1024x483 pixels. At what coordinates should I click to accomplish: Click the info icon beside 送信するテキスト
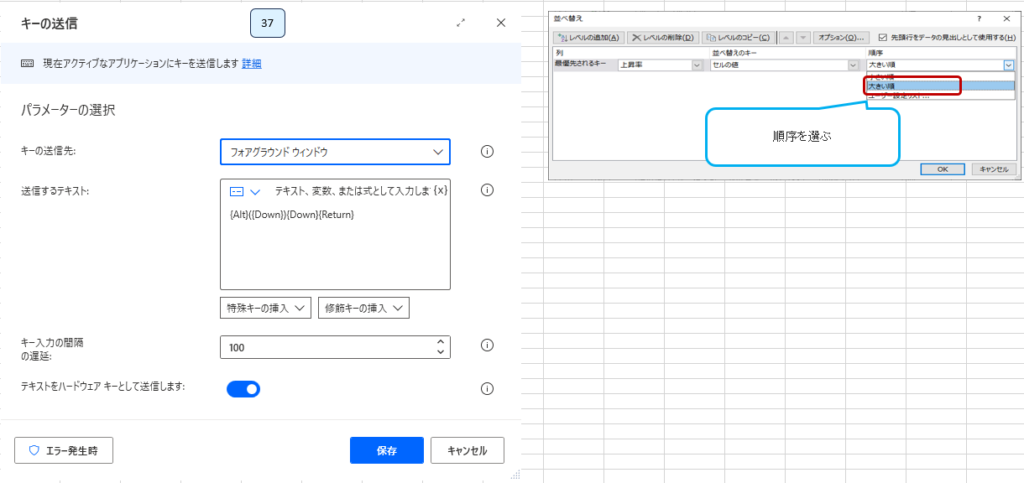488,190
